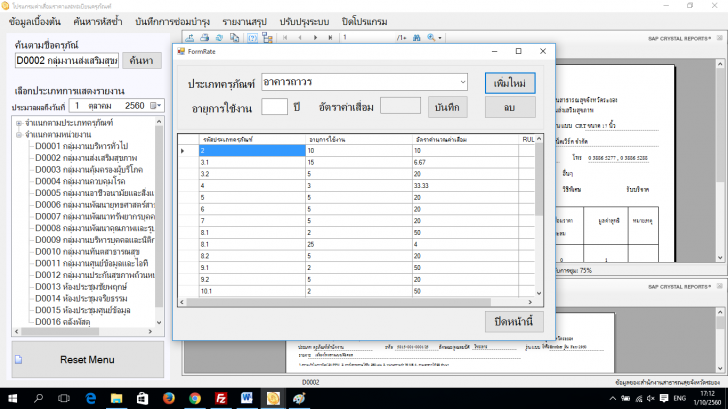Open the date picker calendar dropdown

(x=156, y=106)
